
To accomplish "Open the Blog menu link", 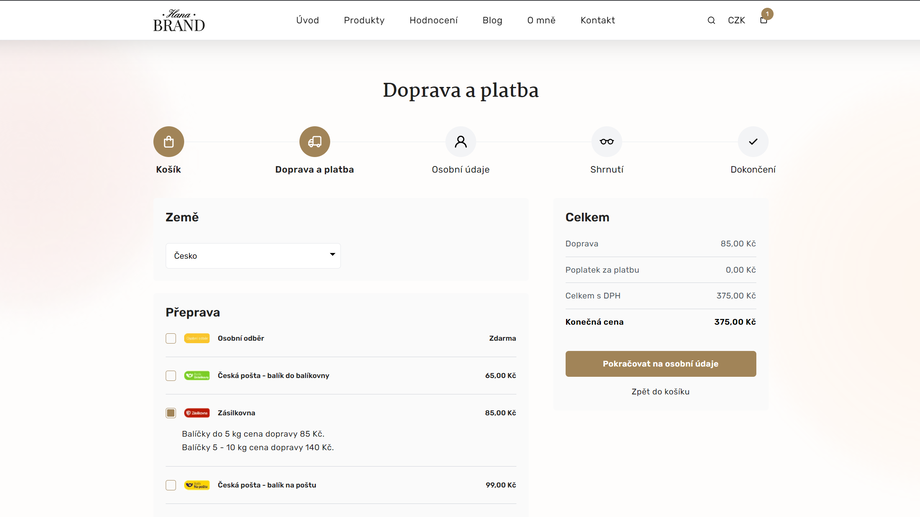I will 492,20.
